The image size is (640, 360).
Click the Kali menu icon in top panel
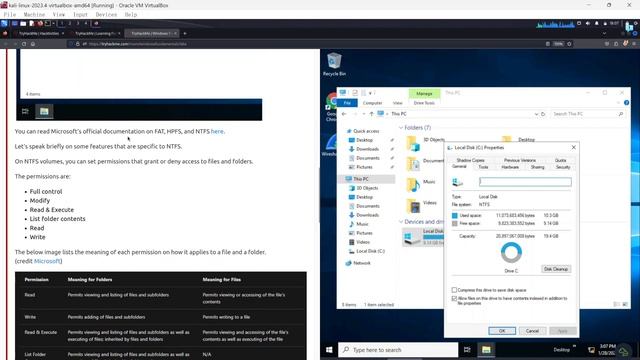click(4, 24)
